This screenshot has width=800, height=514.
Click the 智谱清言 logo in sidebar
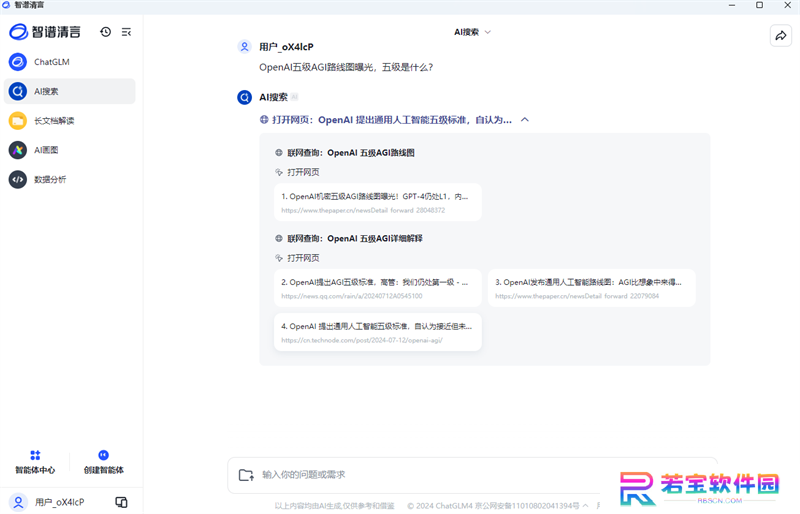(x=45, y=32)
